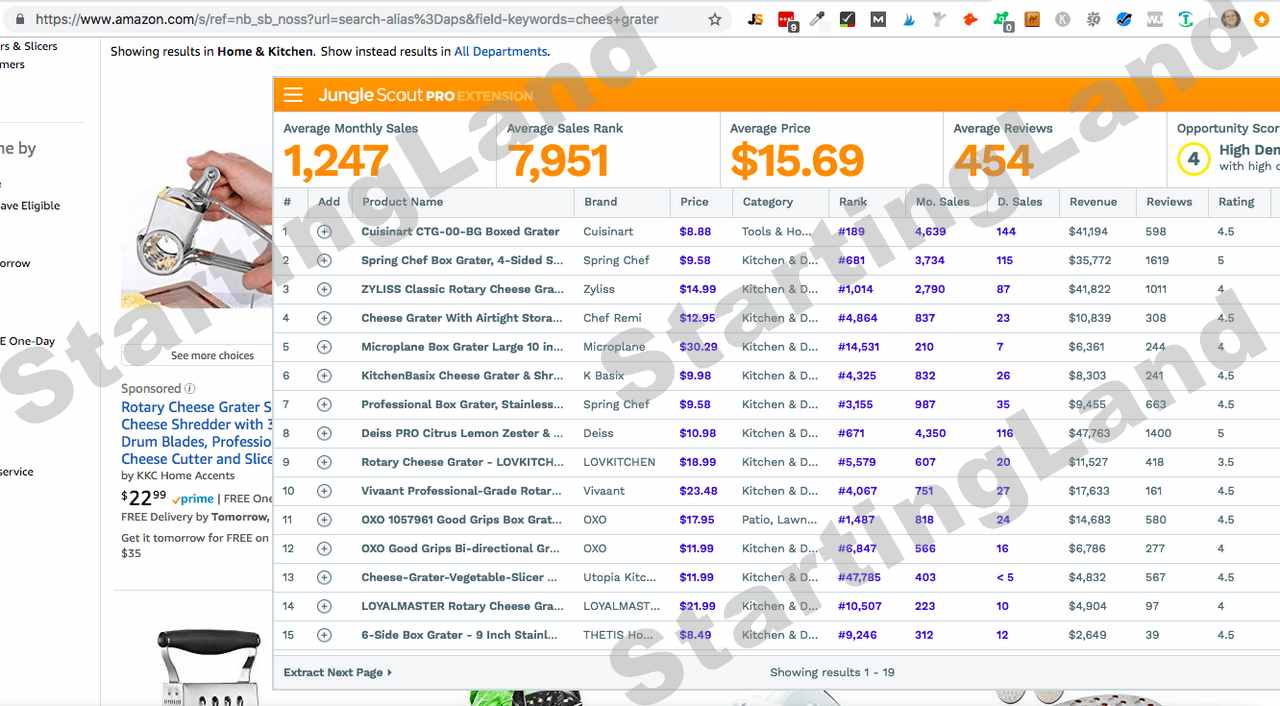Click revenue $41,822 cell
The height and width of the screenshot is (706, 1280).
coord(1089,290)
